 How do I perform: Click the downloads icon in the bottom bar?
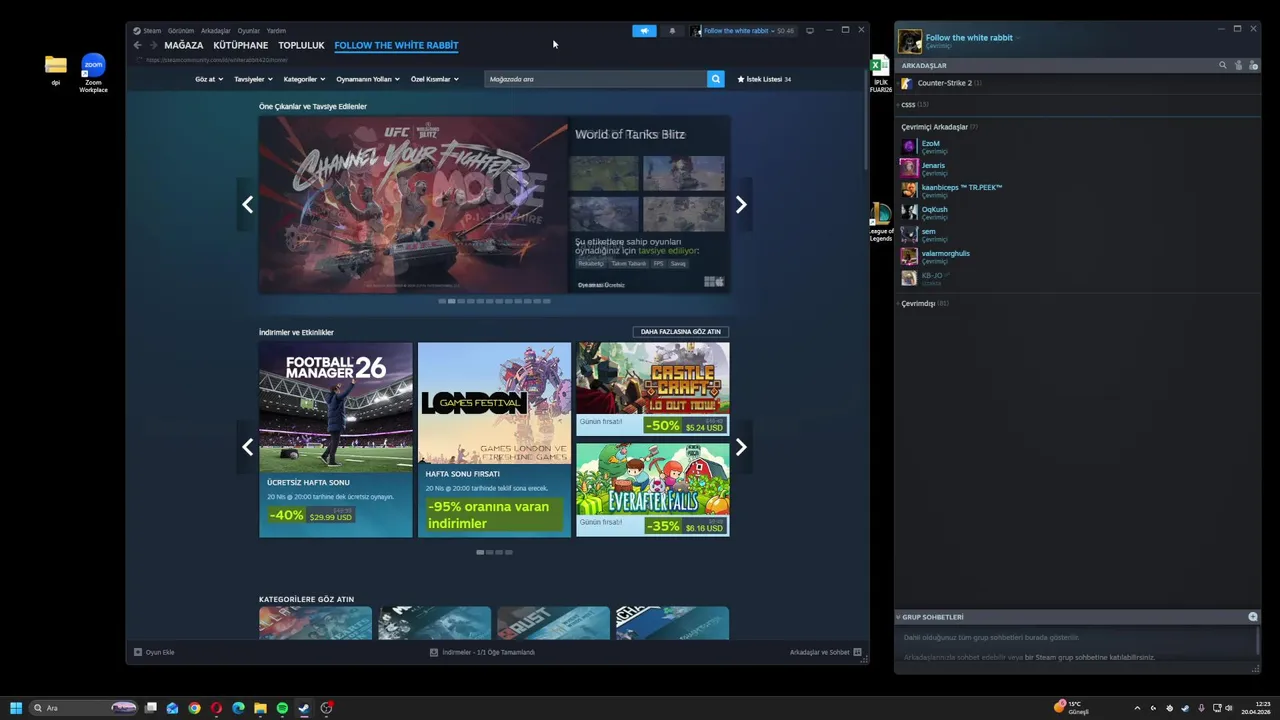pos(434,652)
